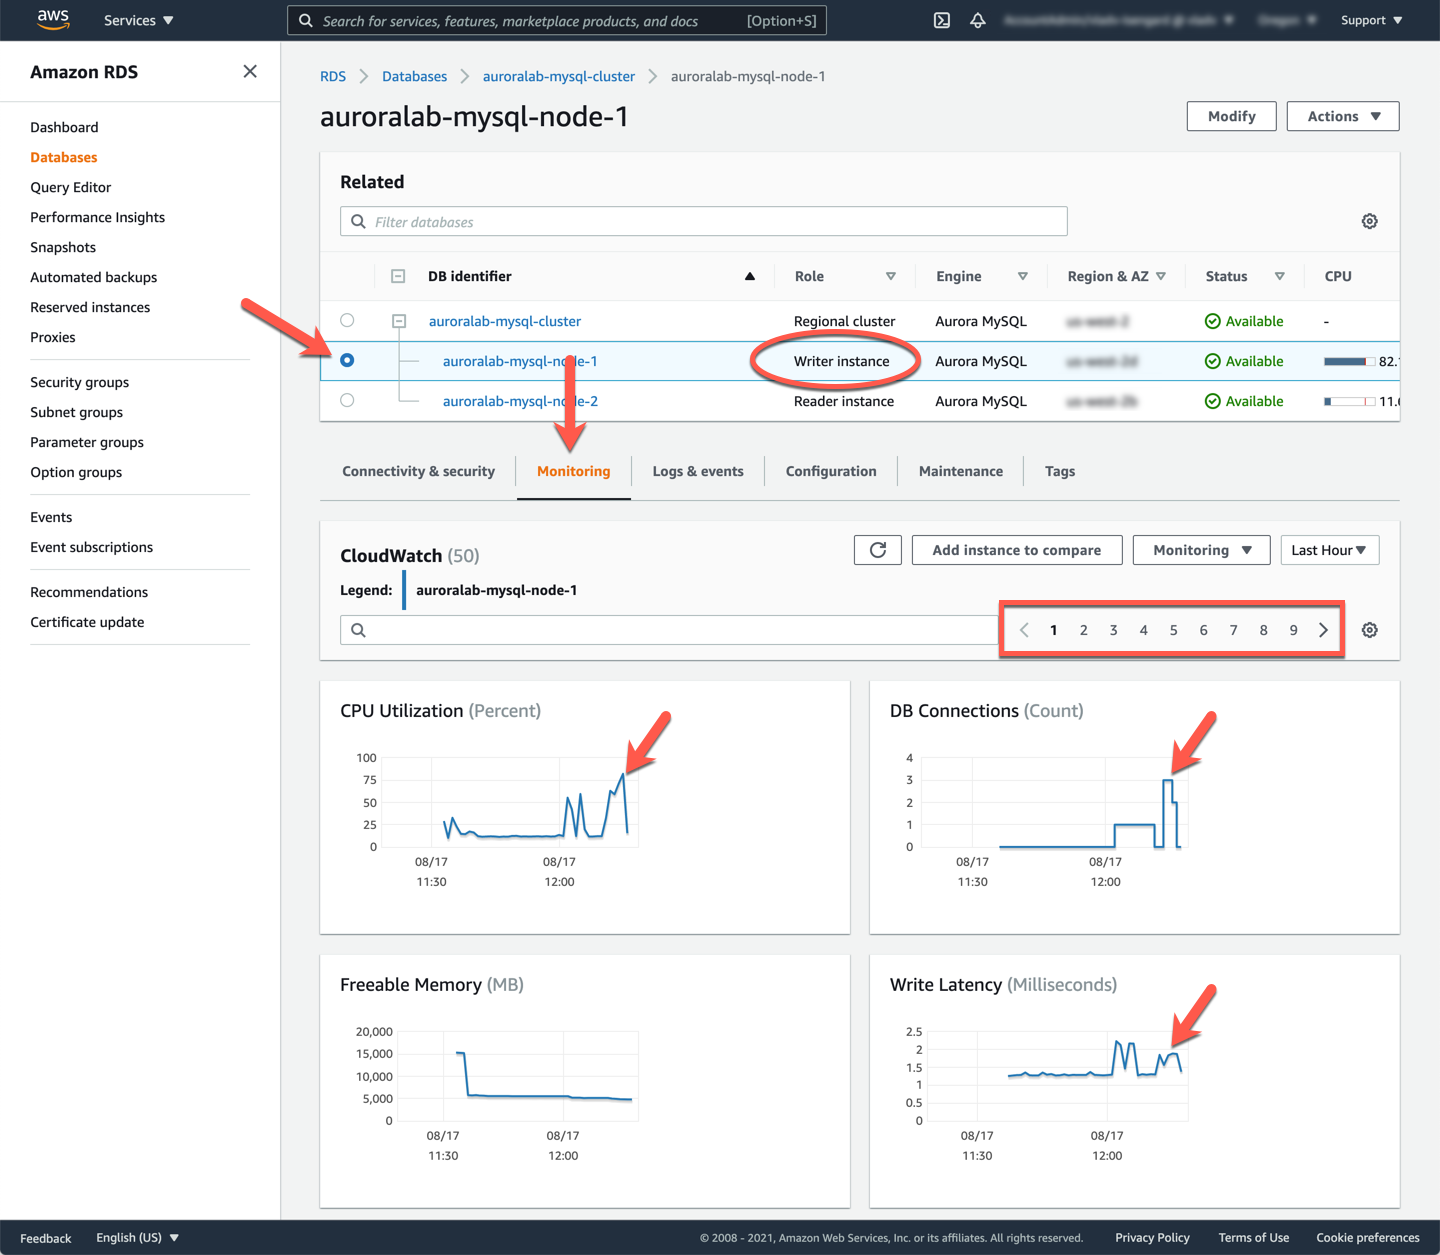1440x1255 pixels.
Task: Open the Actions dropdown
Action: tap(1342, 116)
